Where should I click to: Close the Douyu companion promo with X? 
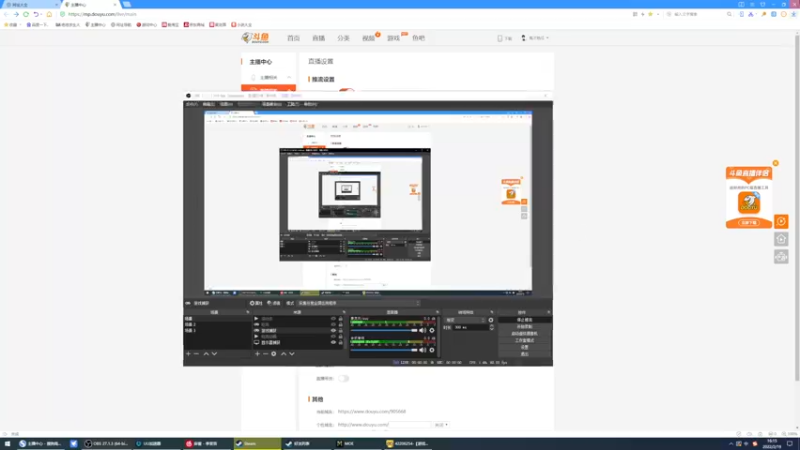(x=776, y=163)
